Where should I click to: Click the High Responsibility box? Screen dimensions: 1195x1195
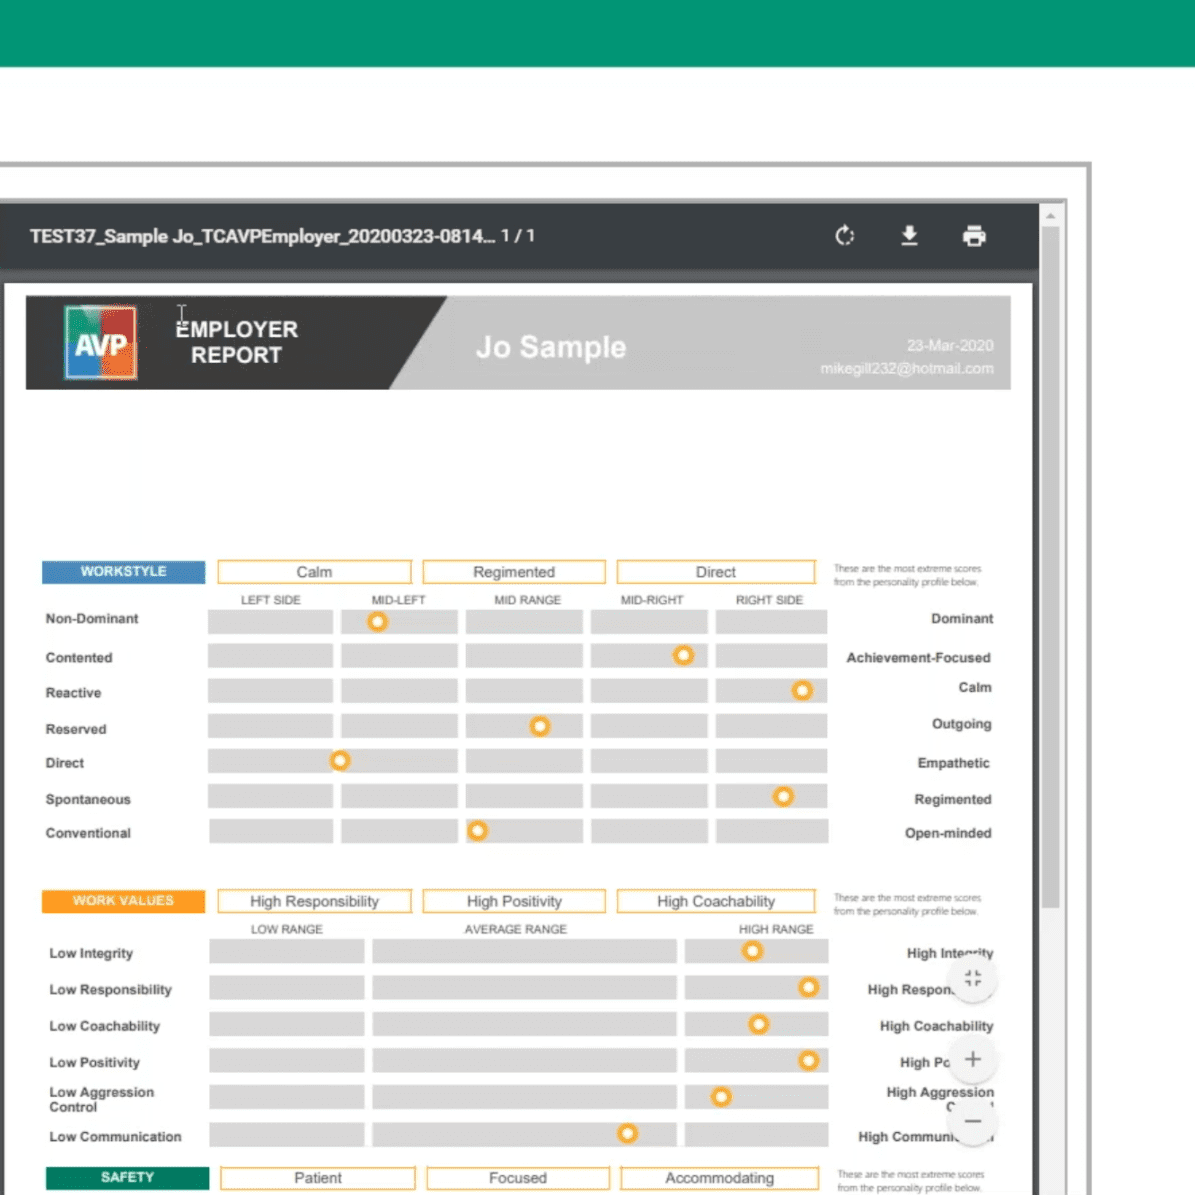314,901
